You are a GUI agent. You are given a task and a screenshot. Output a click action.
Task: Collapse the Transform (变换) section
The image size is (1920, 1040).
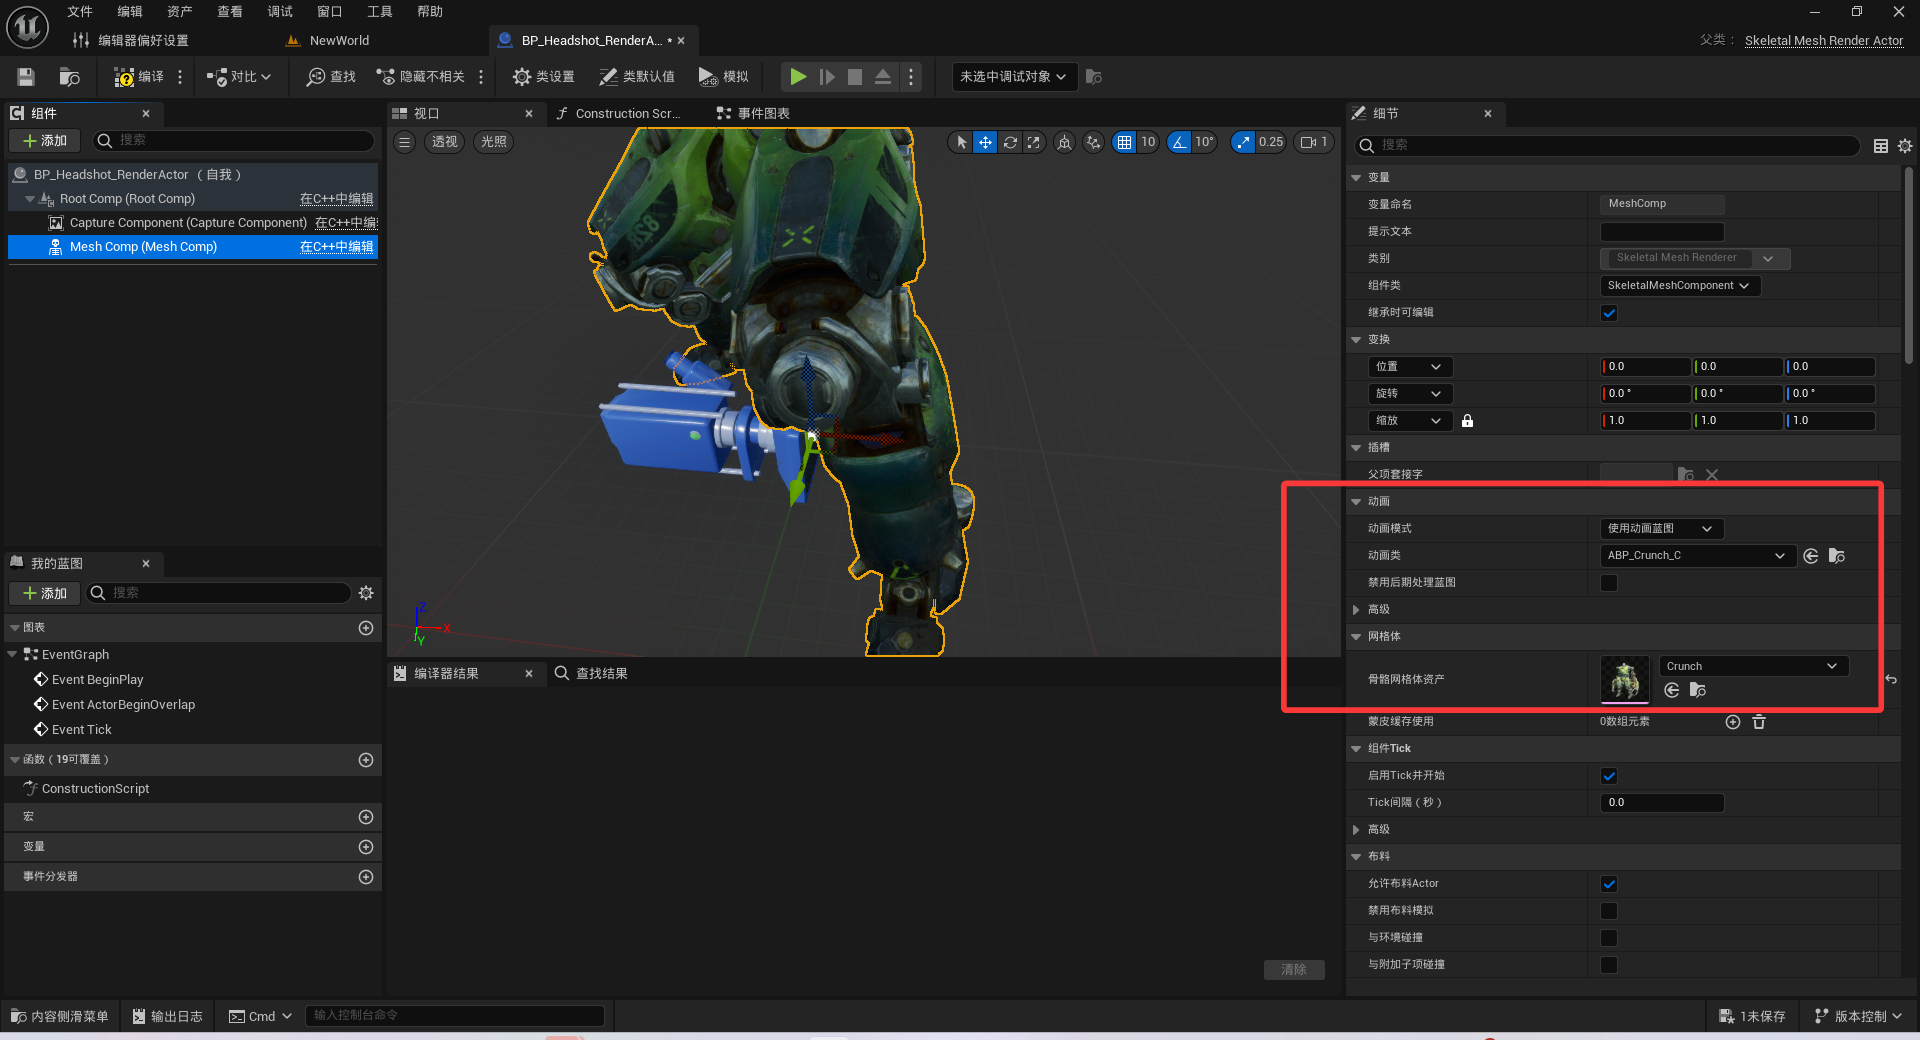tap(1357, 340)
